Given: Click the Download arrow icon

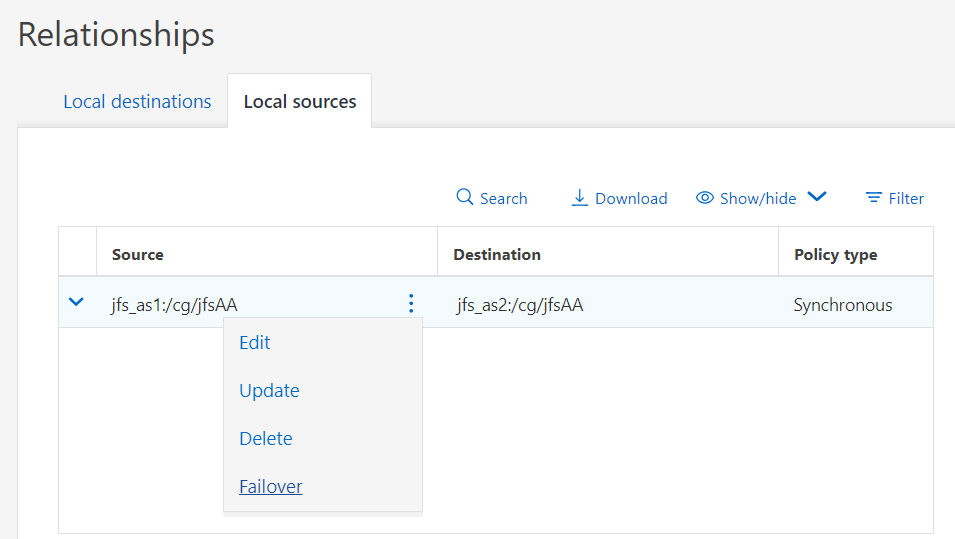Looking at the screenshot, I should 579,197.
